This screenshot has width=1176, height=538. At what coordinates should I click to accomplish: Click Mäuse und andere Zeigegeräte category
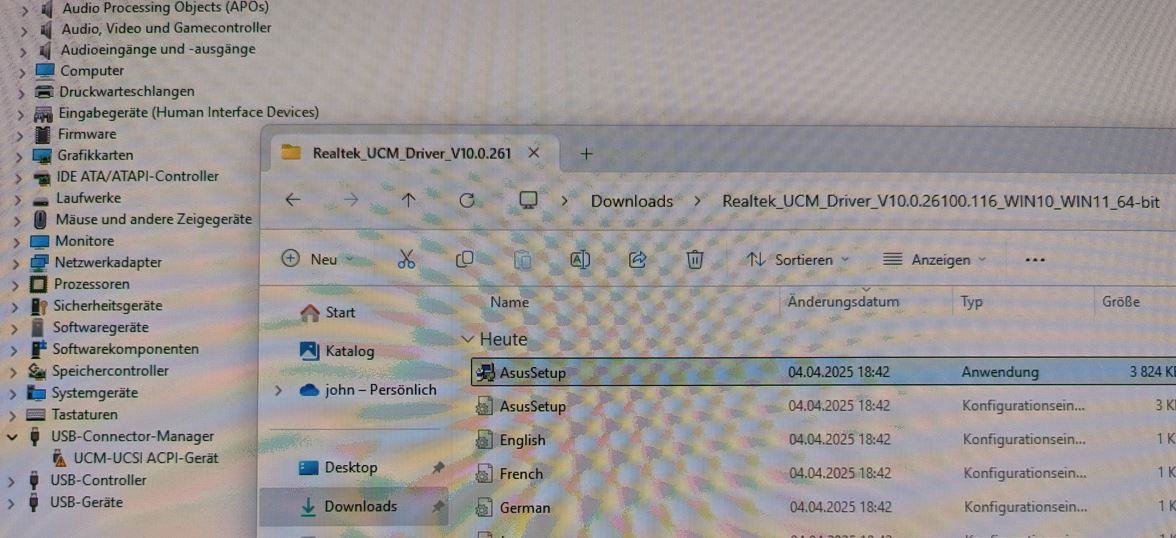pos(142,220)
